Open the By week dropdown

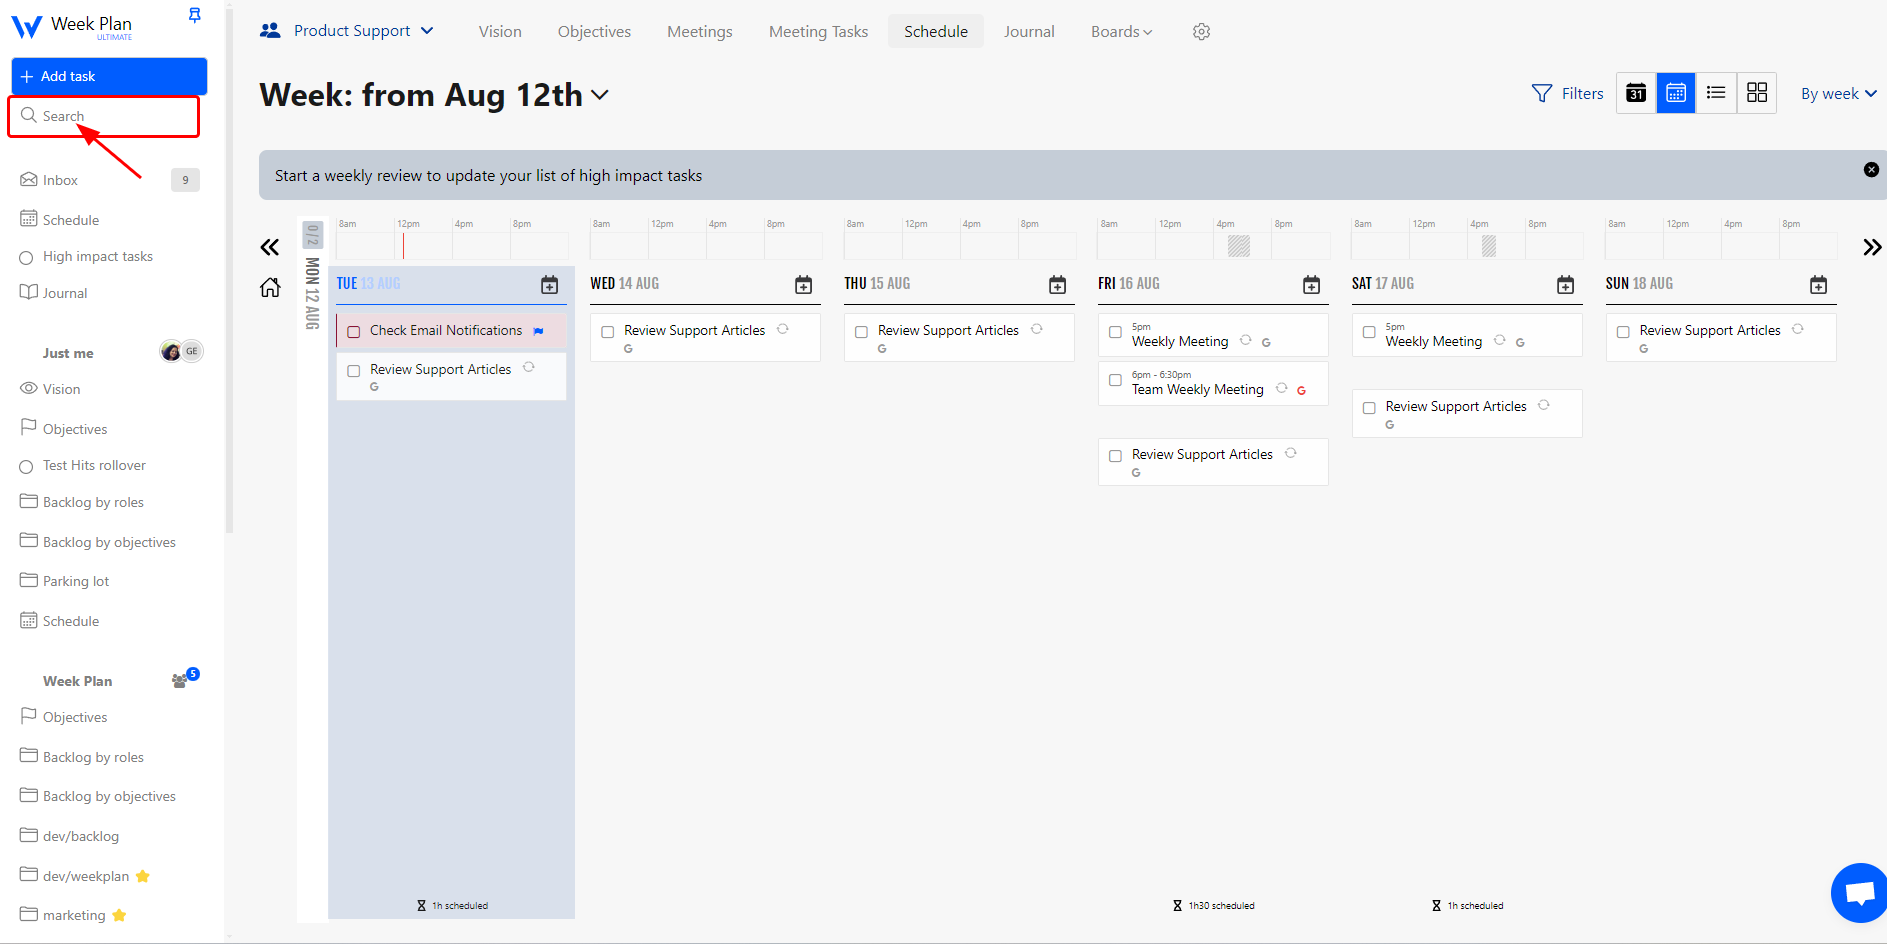tap(1838, 94)
